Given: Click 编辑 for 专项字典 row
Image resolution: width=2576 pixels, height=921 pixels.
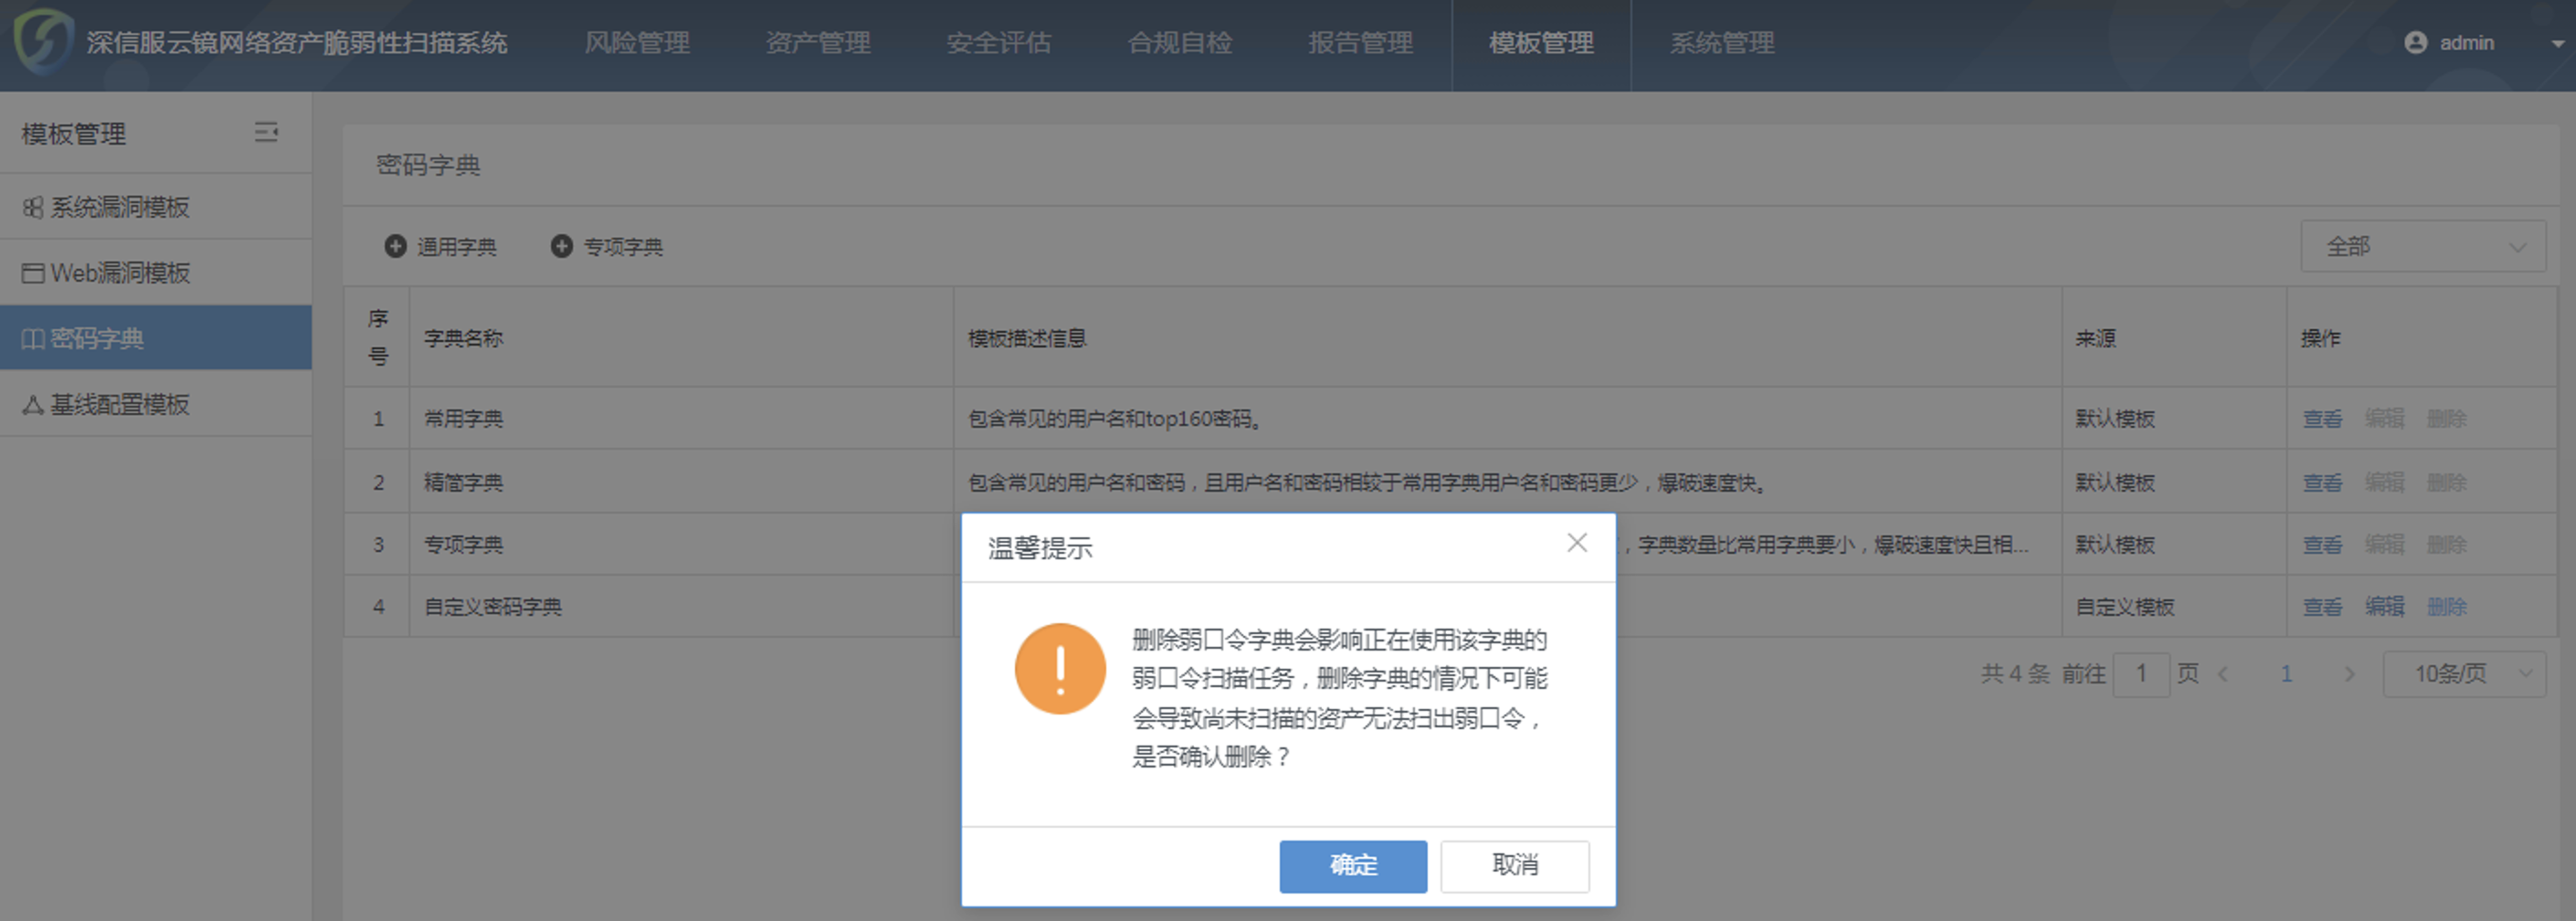Looking at the screenshot, I should tap(2385, 545).
